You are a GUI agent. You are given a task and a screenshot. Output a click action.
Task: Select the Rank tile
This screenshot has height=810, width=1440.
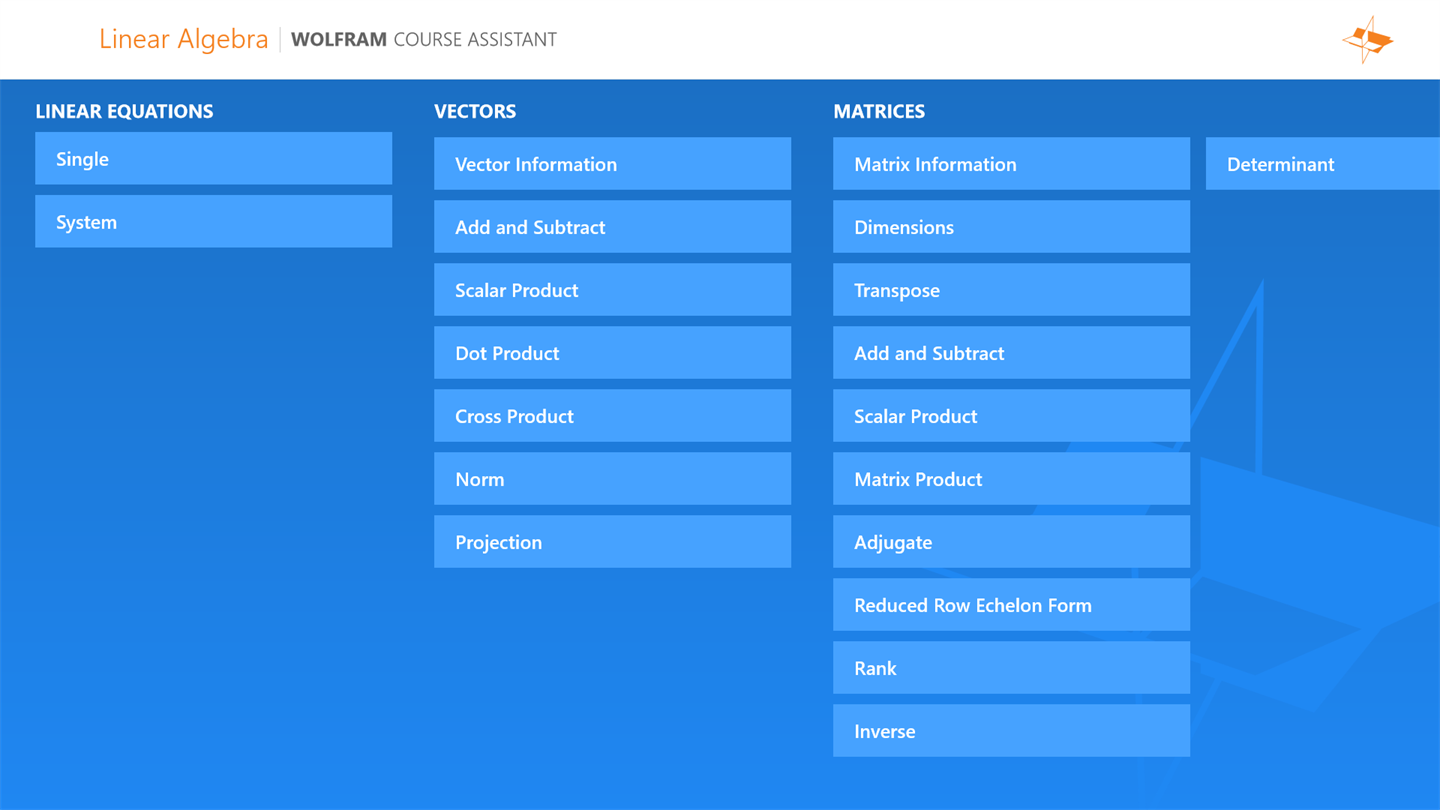click(1011, 668)
